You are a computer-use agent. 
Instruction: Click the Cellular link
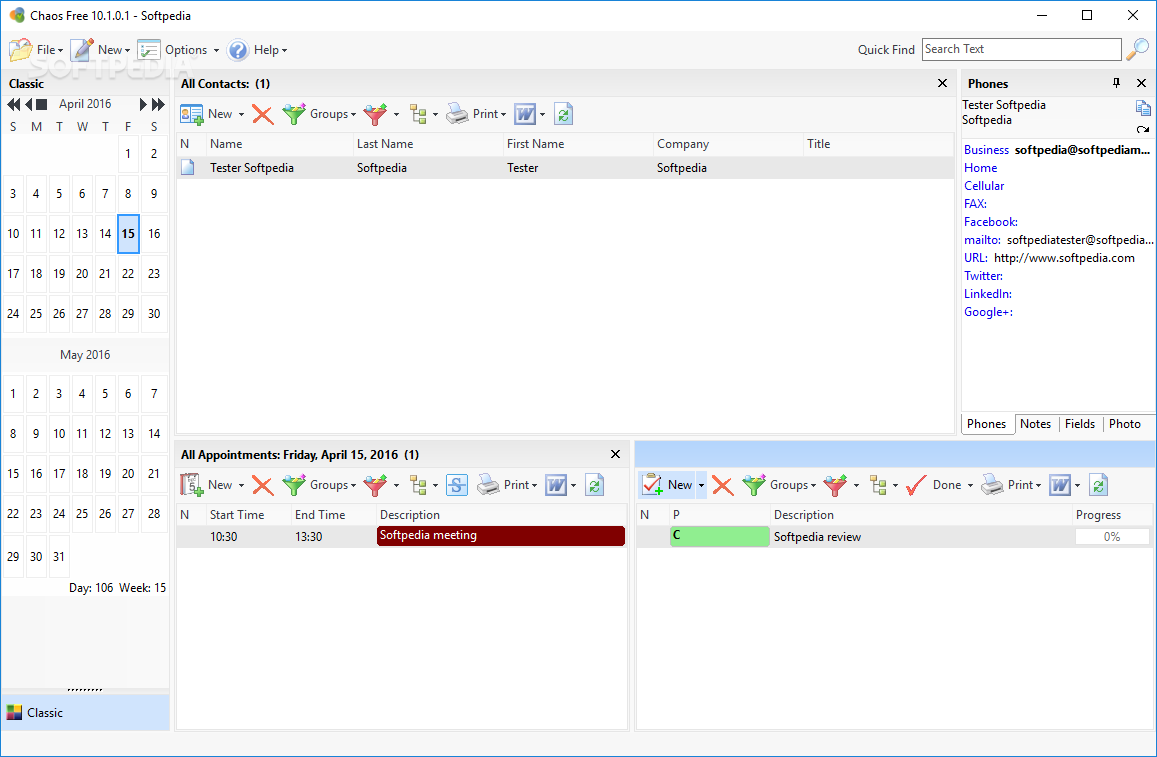click(984, 186)
